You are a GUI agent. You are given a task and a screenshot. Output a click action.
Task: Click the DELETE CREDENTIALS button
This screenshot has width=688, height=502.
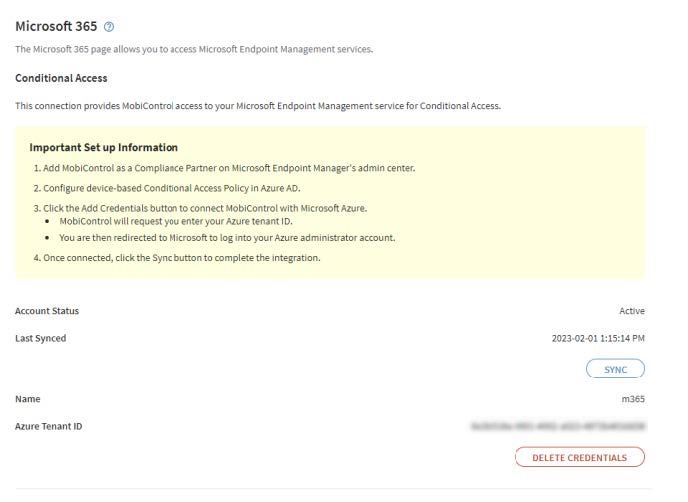579,457
